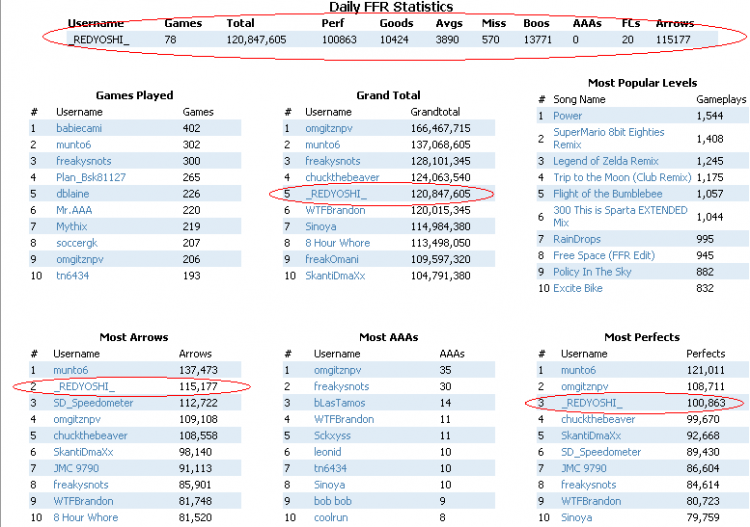This screenshot has width=750, height=527.
Task: Open soccergk's profile link
Action: point(77,243)
